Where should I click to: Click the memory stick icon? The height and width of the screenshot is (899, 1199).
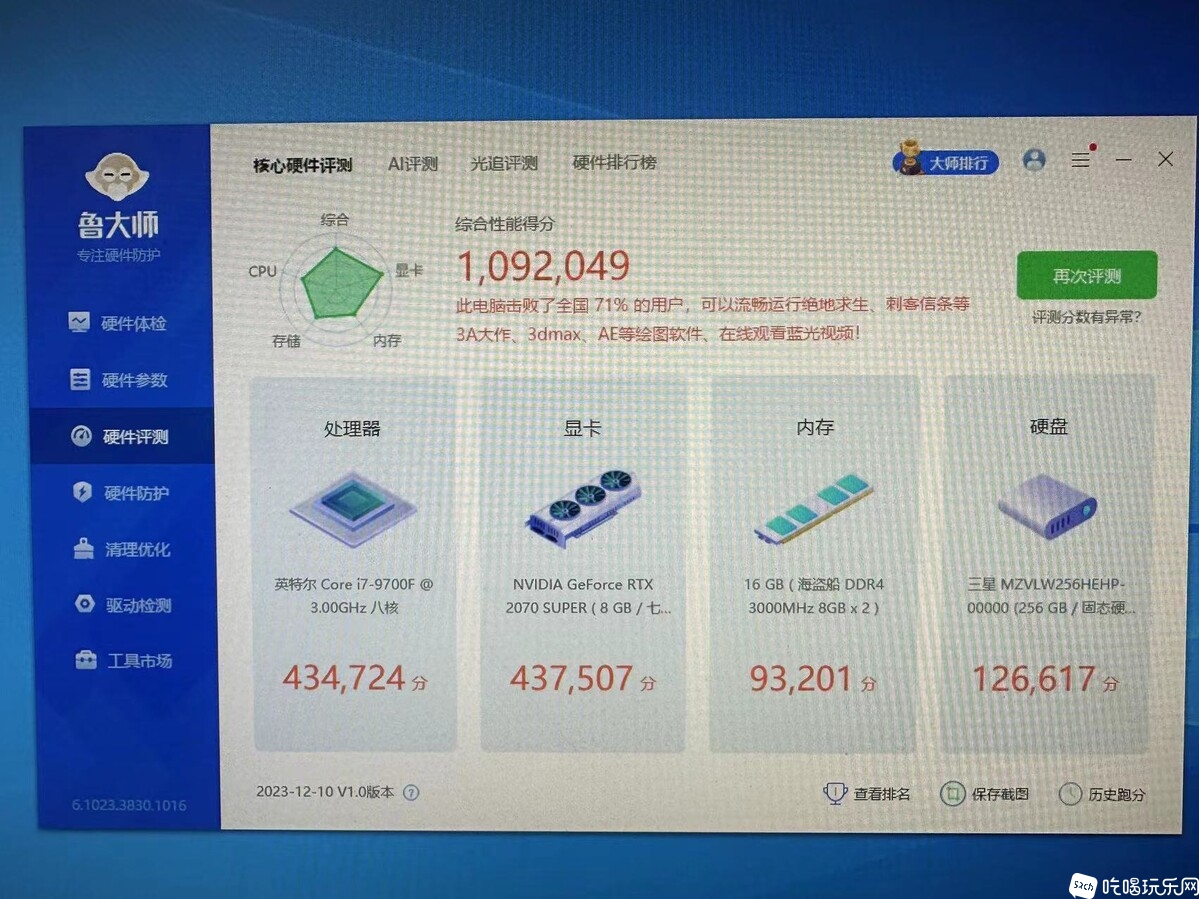(x=814, y=507)
